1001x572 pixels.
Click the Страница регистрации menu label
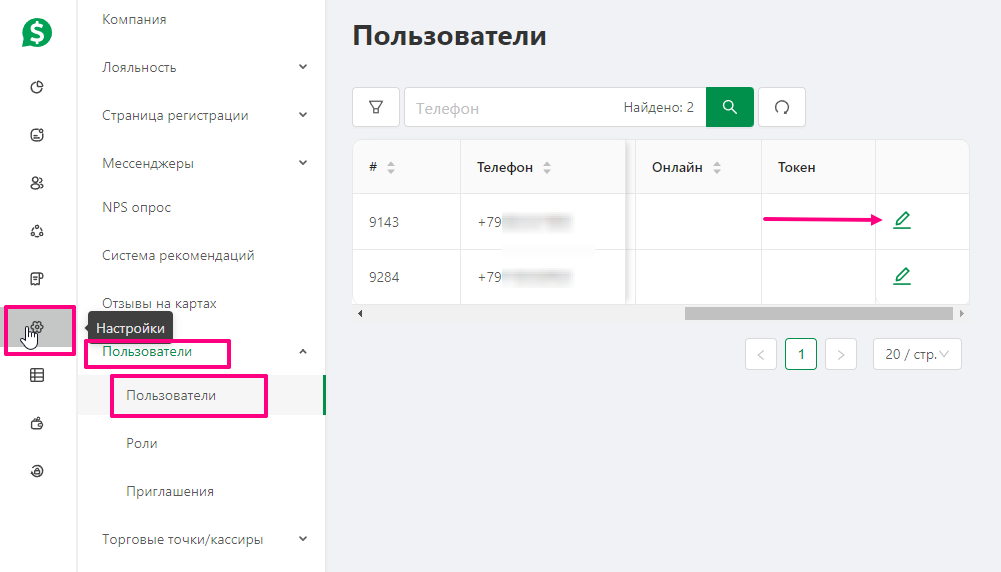pyautogui.click(x=175, y=116)
